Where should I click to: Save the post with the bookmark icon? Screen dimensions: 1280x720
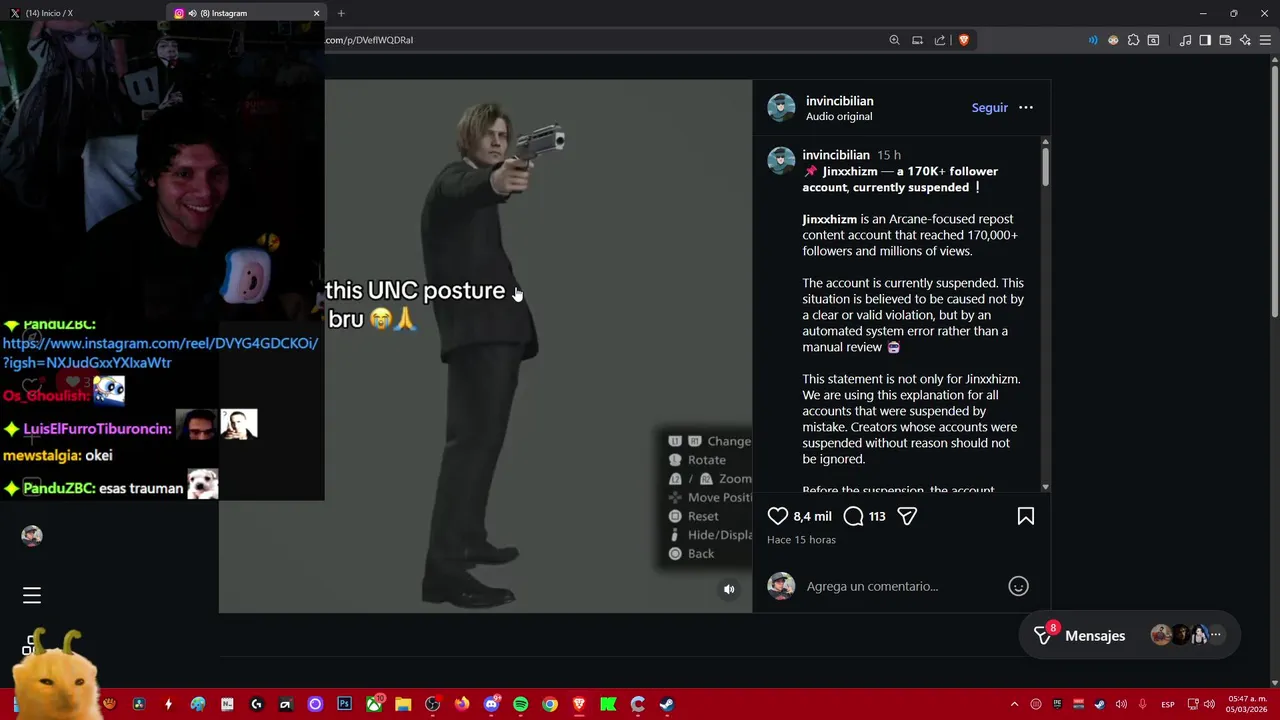tap(1026, 516)
